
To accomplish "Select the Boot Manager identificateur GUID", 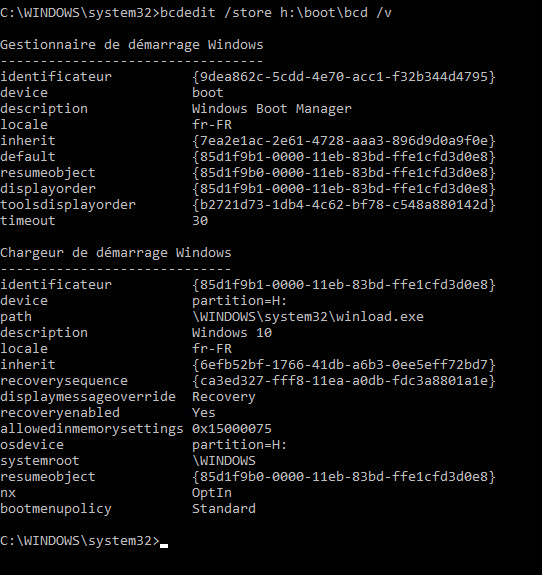I will click(x=344, y=77).
